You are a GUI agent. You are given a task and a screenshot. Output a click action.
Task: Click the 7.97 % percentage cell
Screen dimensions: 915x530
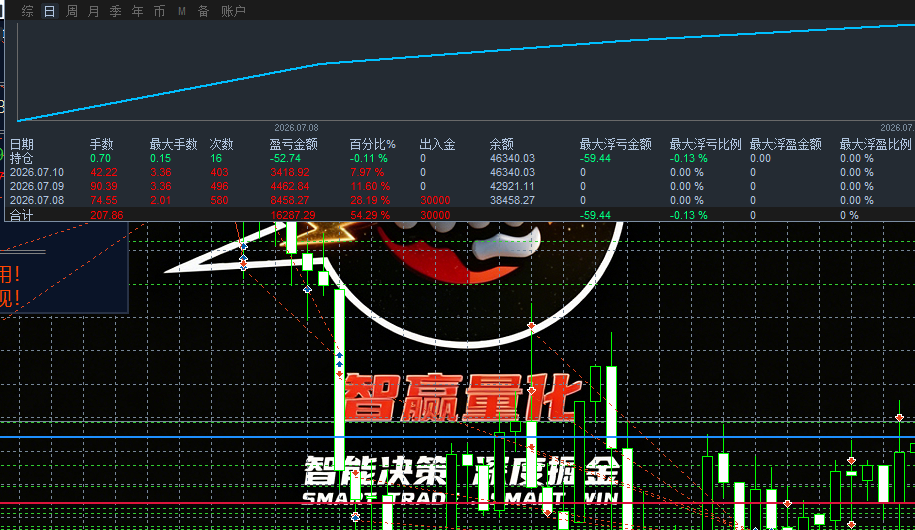point(367,172)
